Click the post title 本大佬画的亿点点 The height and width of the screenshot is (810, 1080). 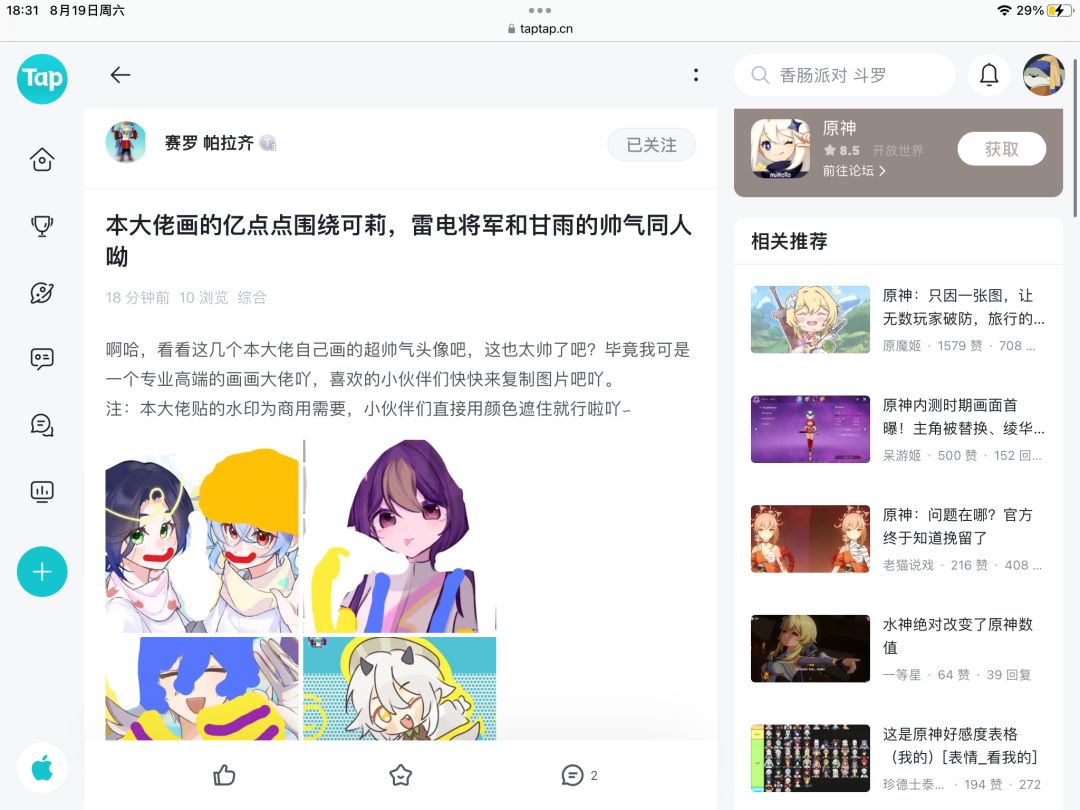click(x=398, y=240)
